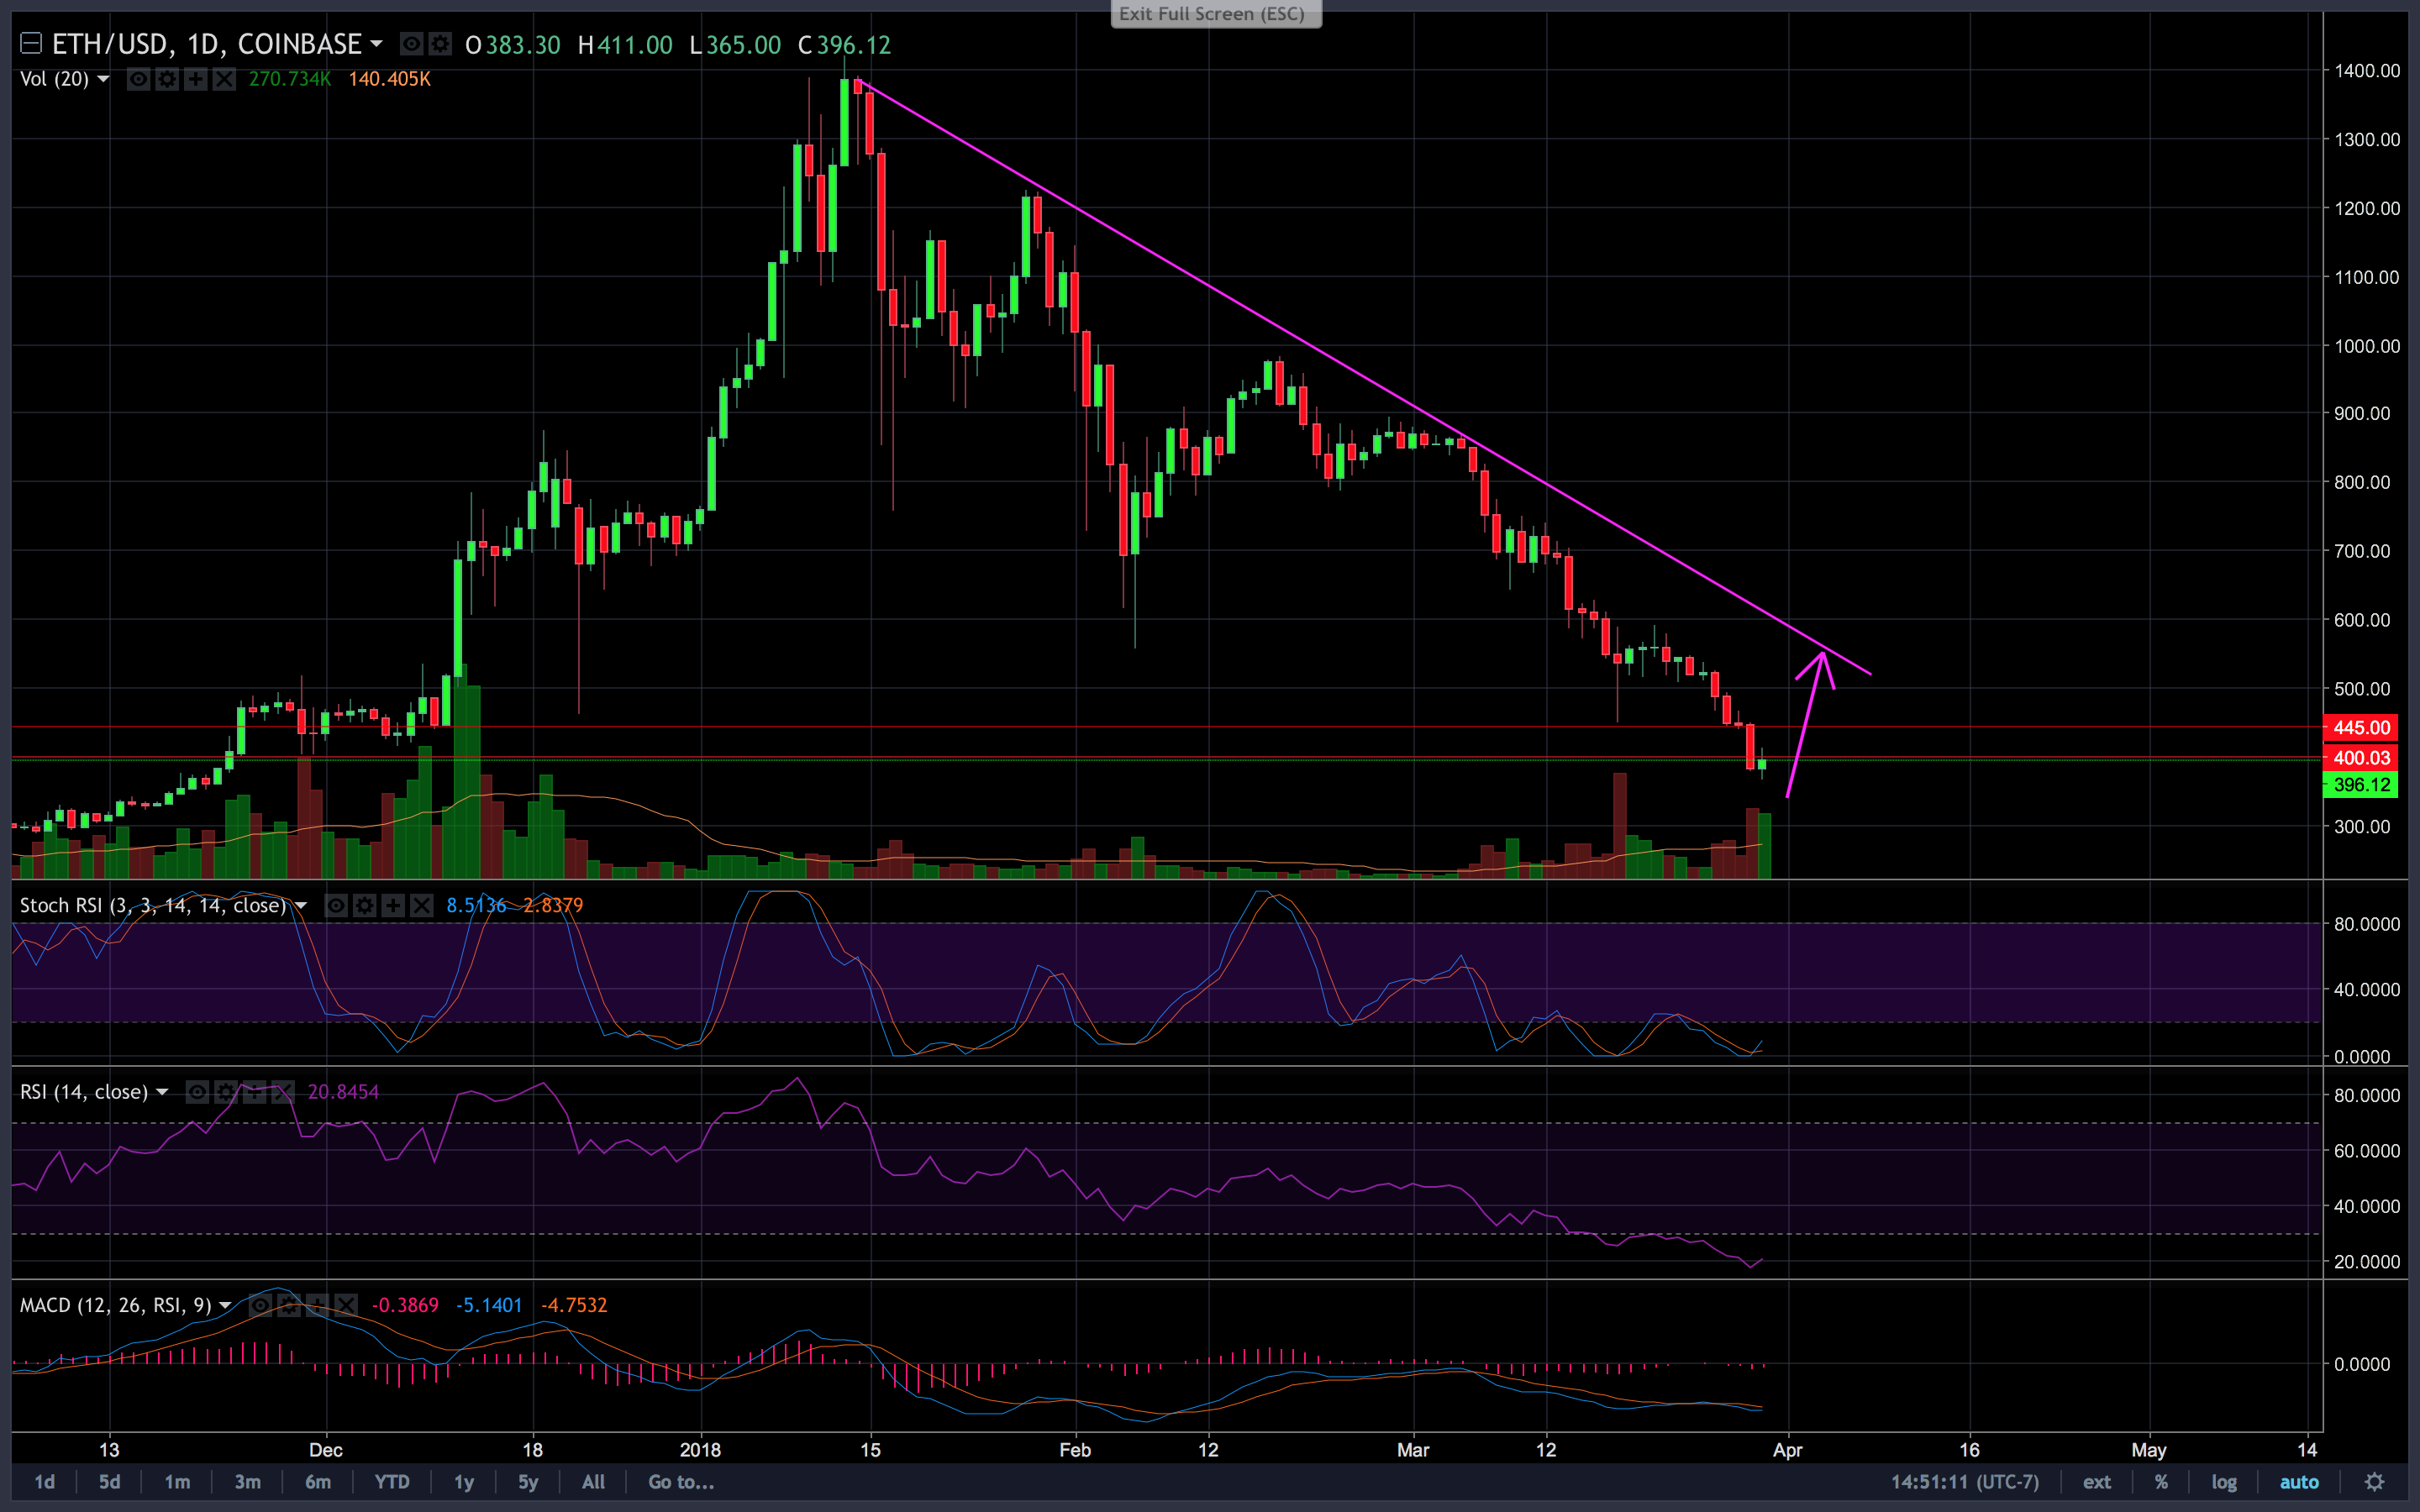The width and height of the screenshot is (2420, 1512).
Task: Click the volume value 270.734K
Action: pyautogui.click(x=290, y=79)
